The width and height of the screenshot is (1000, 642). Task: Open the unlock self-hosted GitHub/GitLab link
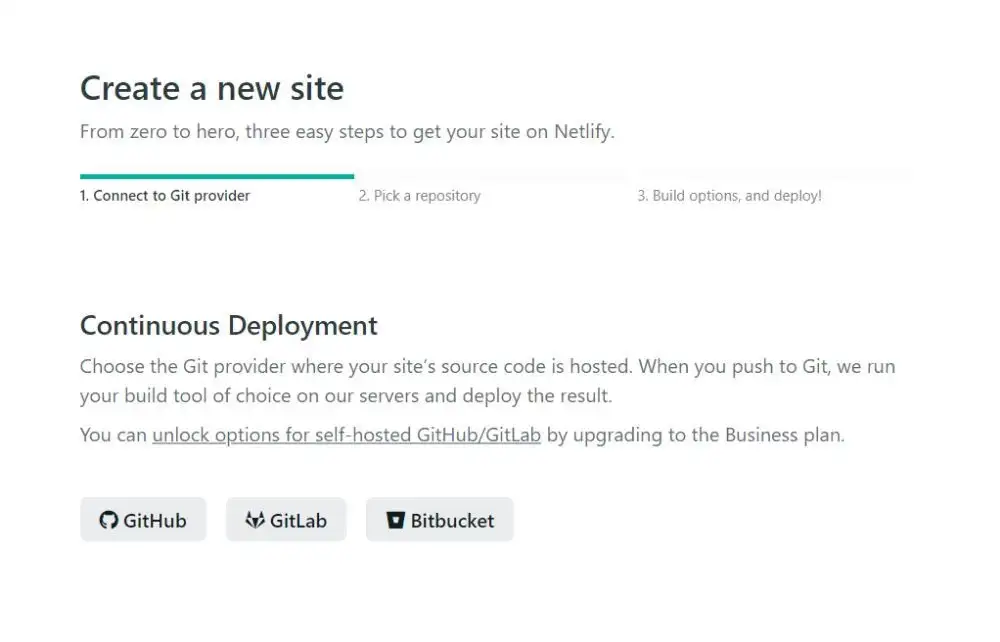tap(345, 435)
